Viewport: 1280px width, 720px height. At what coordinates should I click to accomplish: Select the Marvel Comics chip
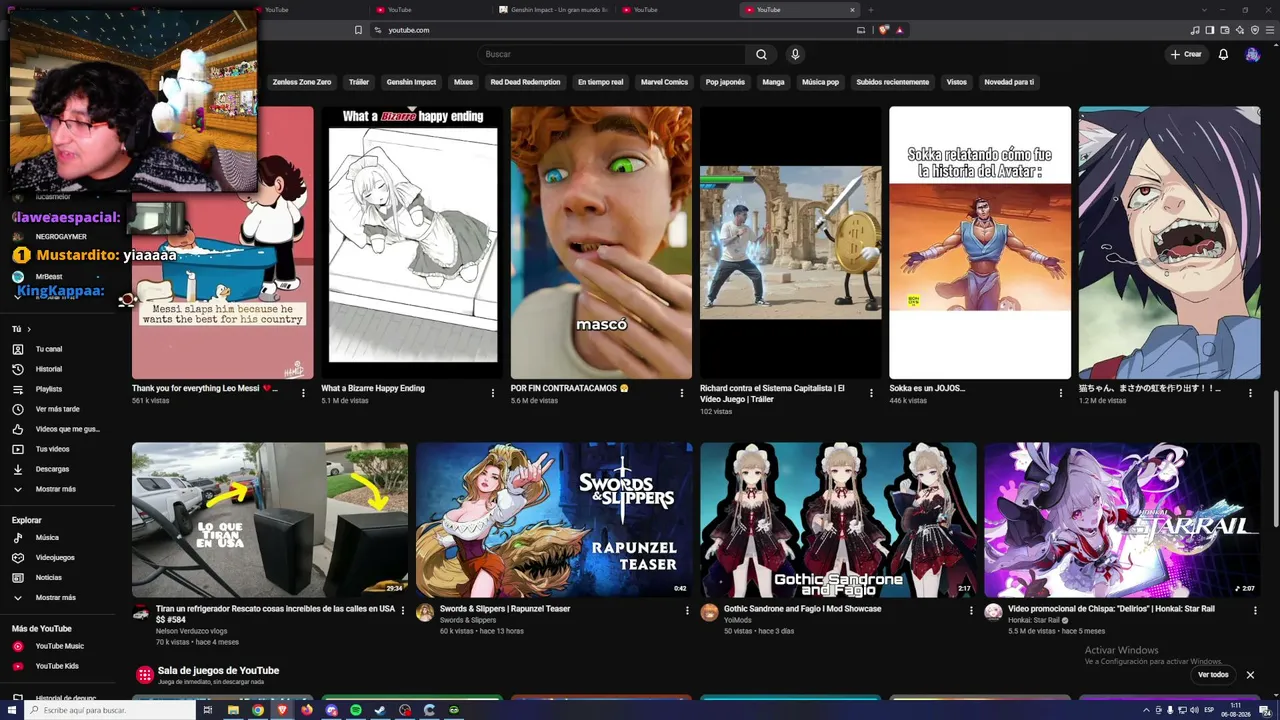tap(664, 82)
